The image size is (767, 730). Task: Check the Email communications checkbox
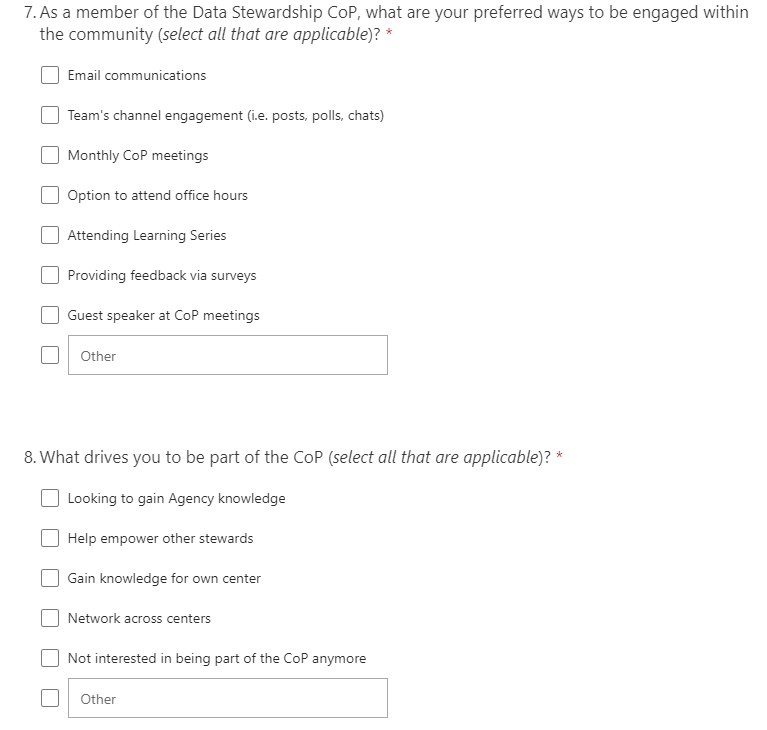click(50, 76)
